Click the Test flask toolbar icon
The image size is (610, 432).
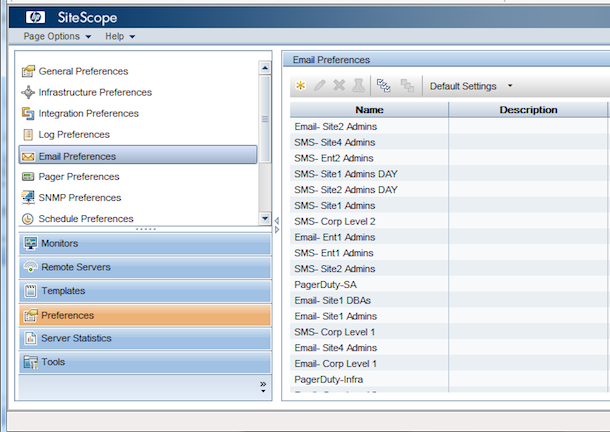pyautogui.click(x=358, y=86)
